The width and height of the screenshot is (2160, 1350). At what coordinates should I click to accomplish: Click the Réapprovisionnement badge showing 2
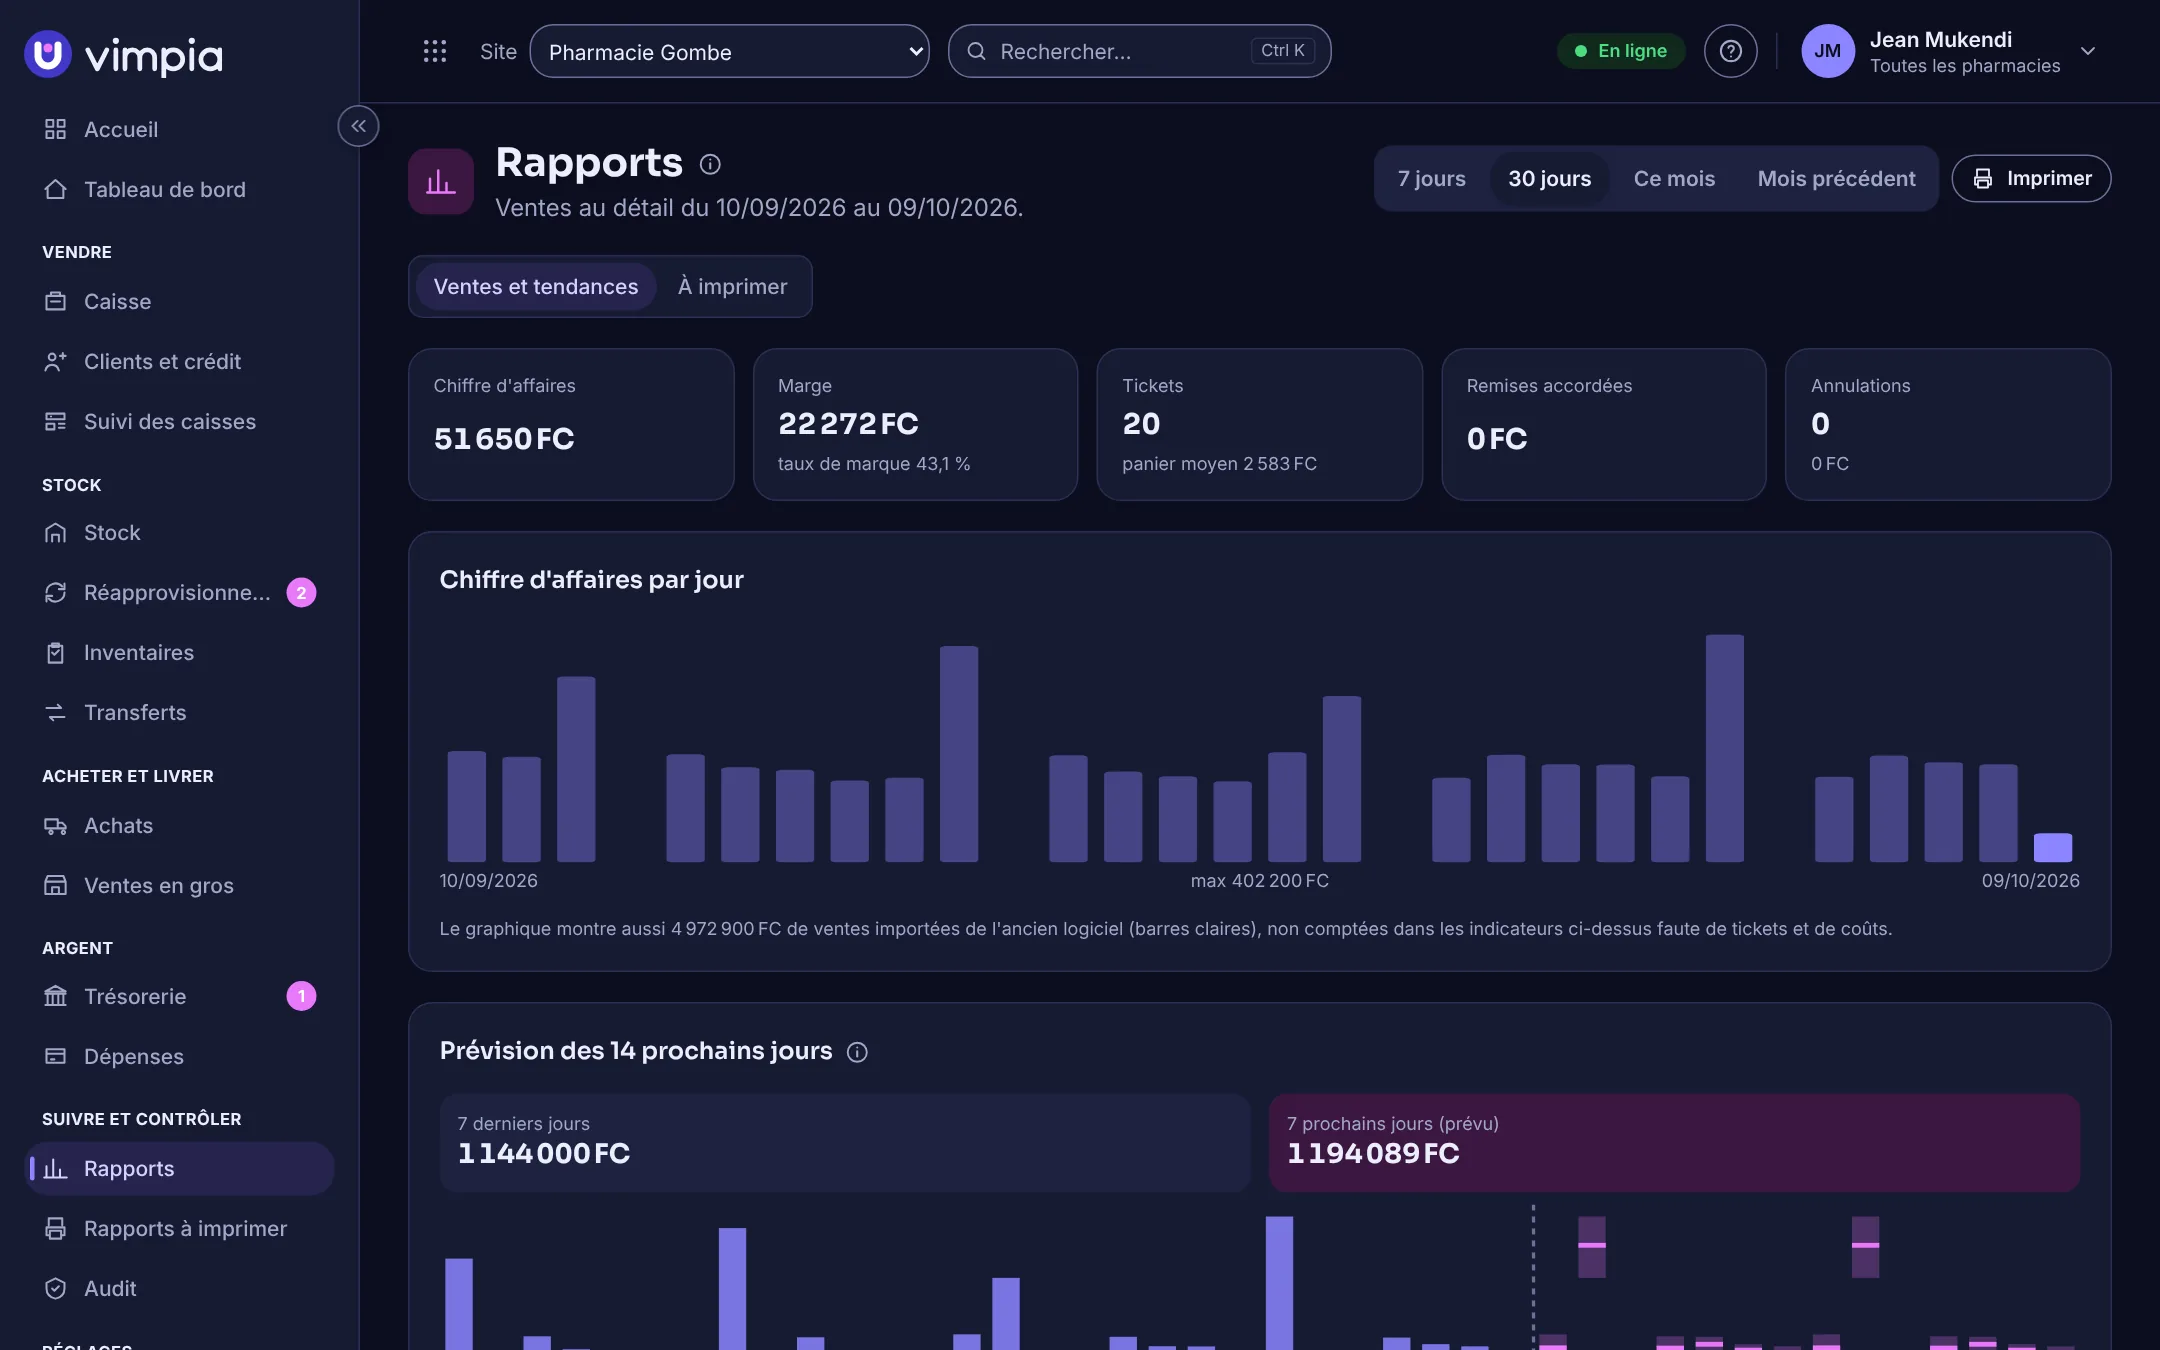click(x=301, y=592)
